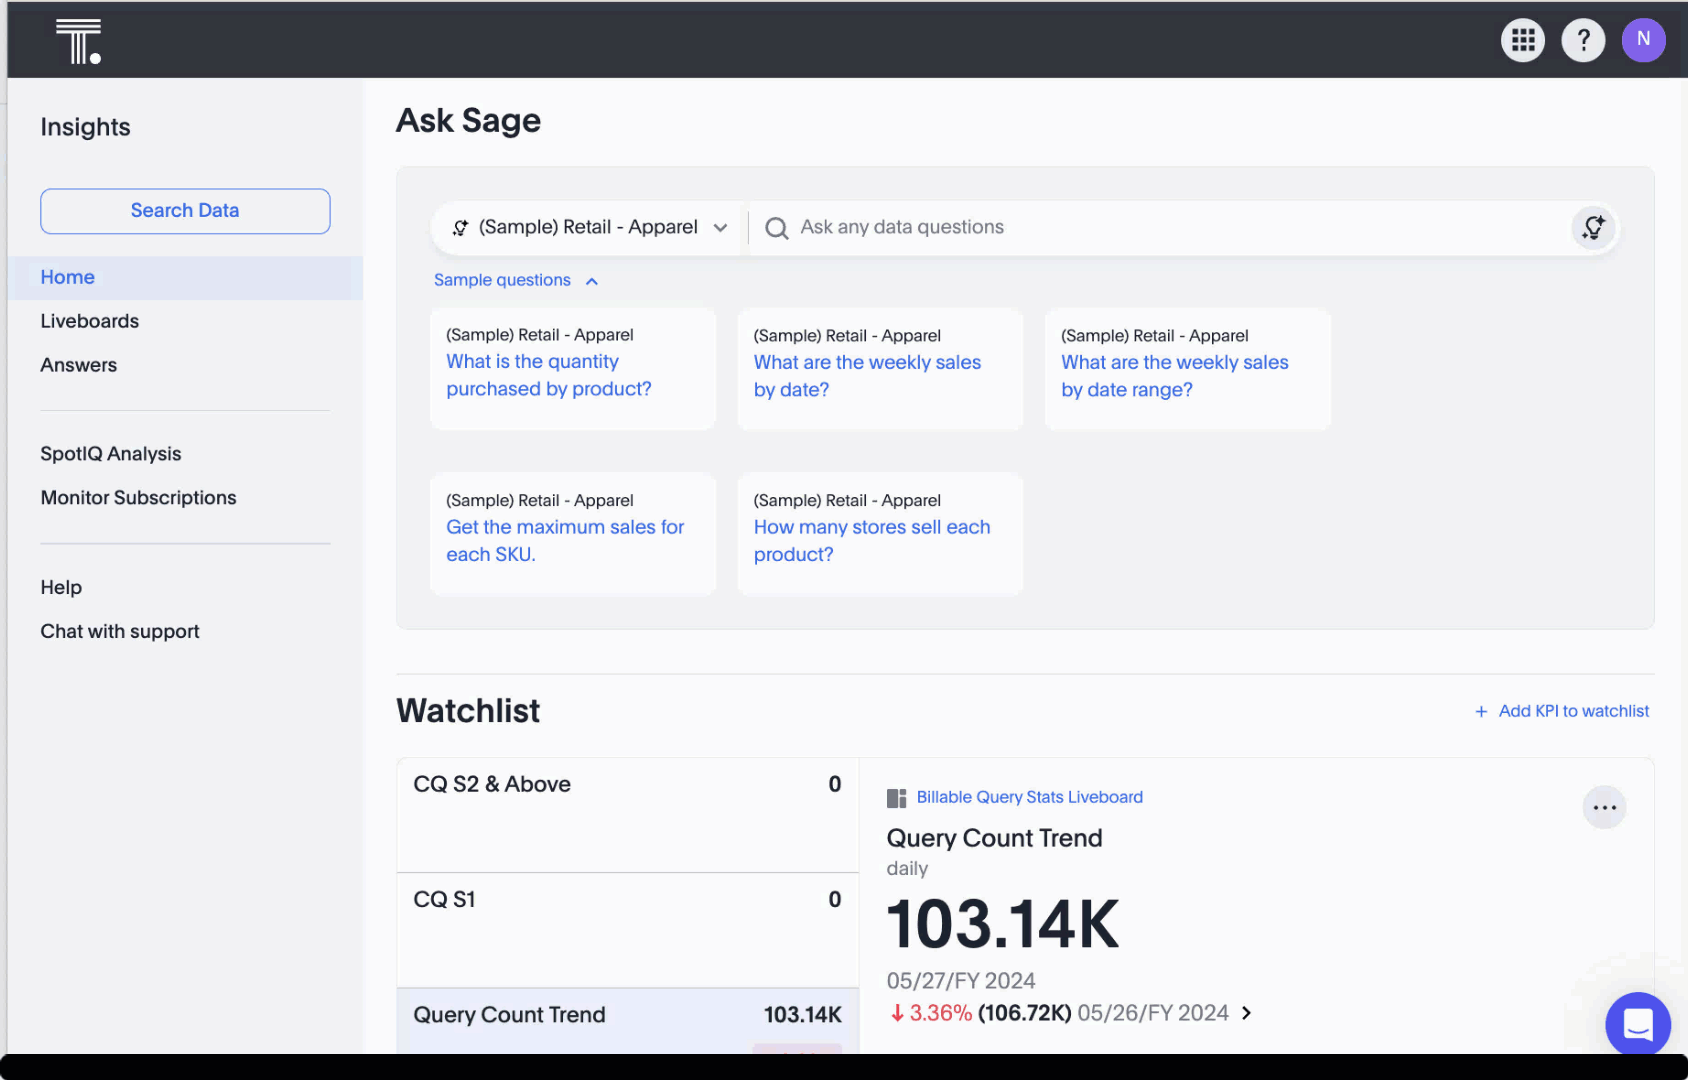This screenshot has width=1688, height=1080.
Task: Open the ellipsis menu on Query Count Trend card
Action: click(x=1604, y=807)
